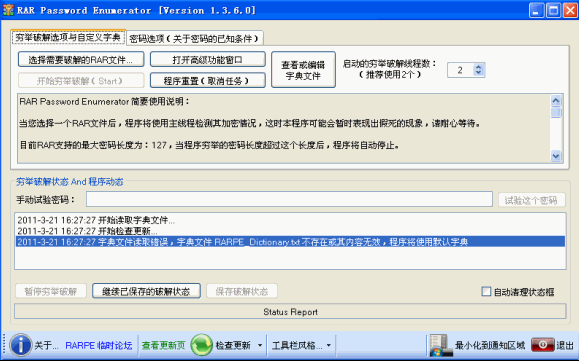This screenshot has height=361, width=579.
Task: Click the RAR Password Enumerator 简要使用说明 line
Action: point(104,101)
